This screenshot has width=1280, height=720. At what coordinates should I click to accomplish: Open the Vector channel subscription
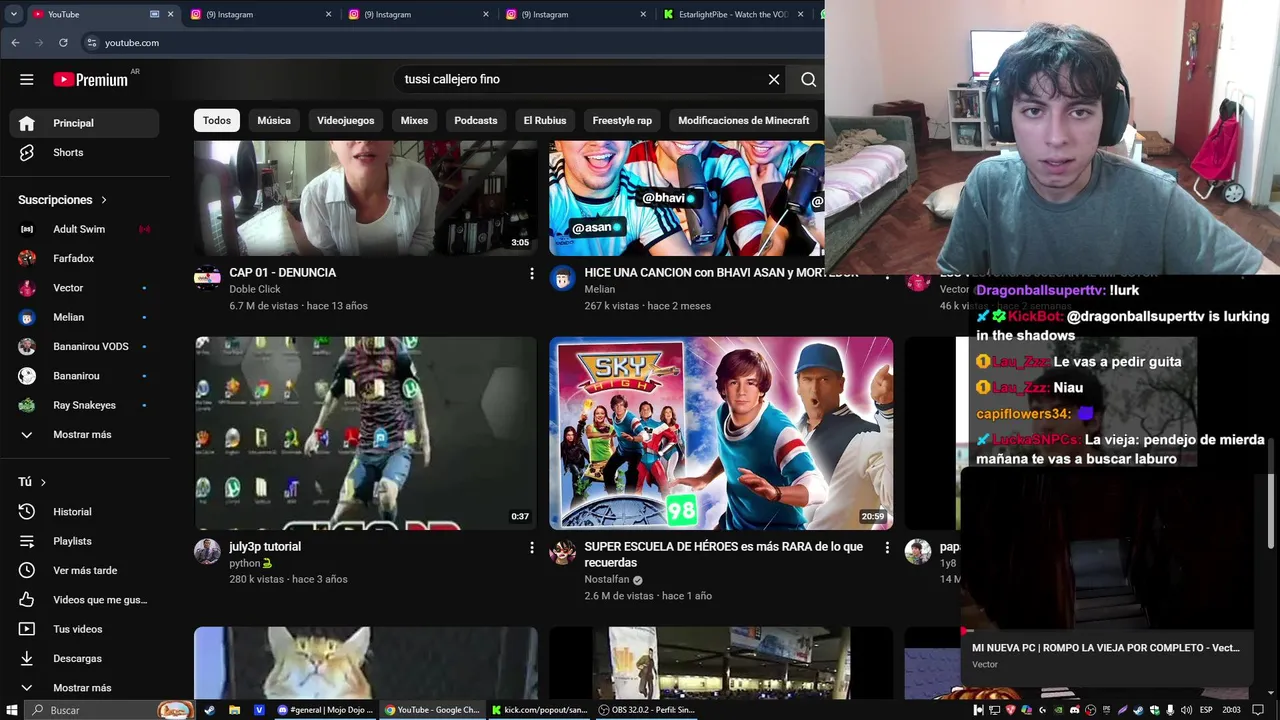(x=84, y=288)
